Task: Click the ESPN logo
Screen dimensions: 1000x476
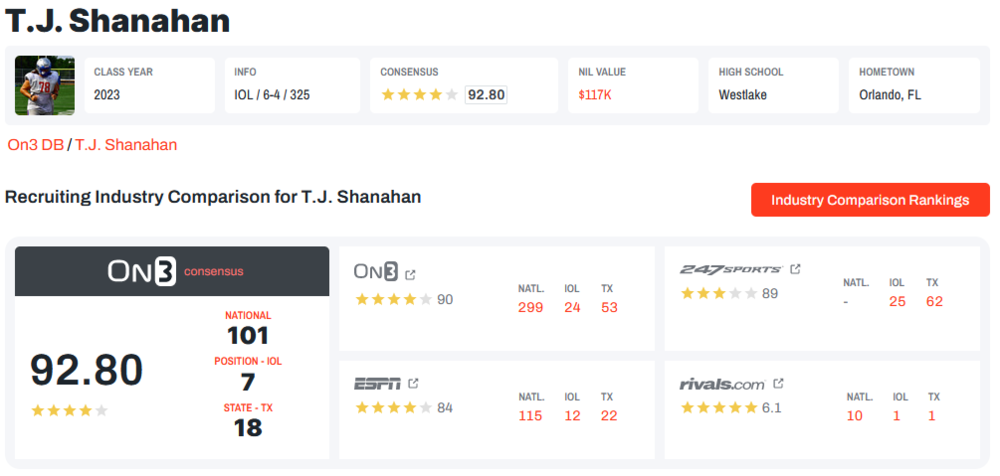Action: [377, 383]
